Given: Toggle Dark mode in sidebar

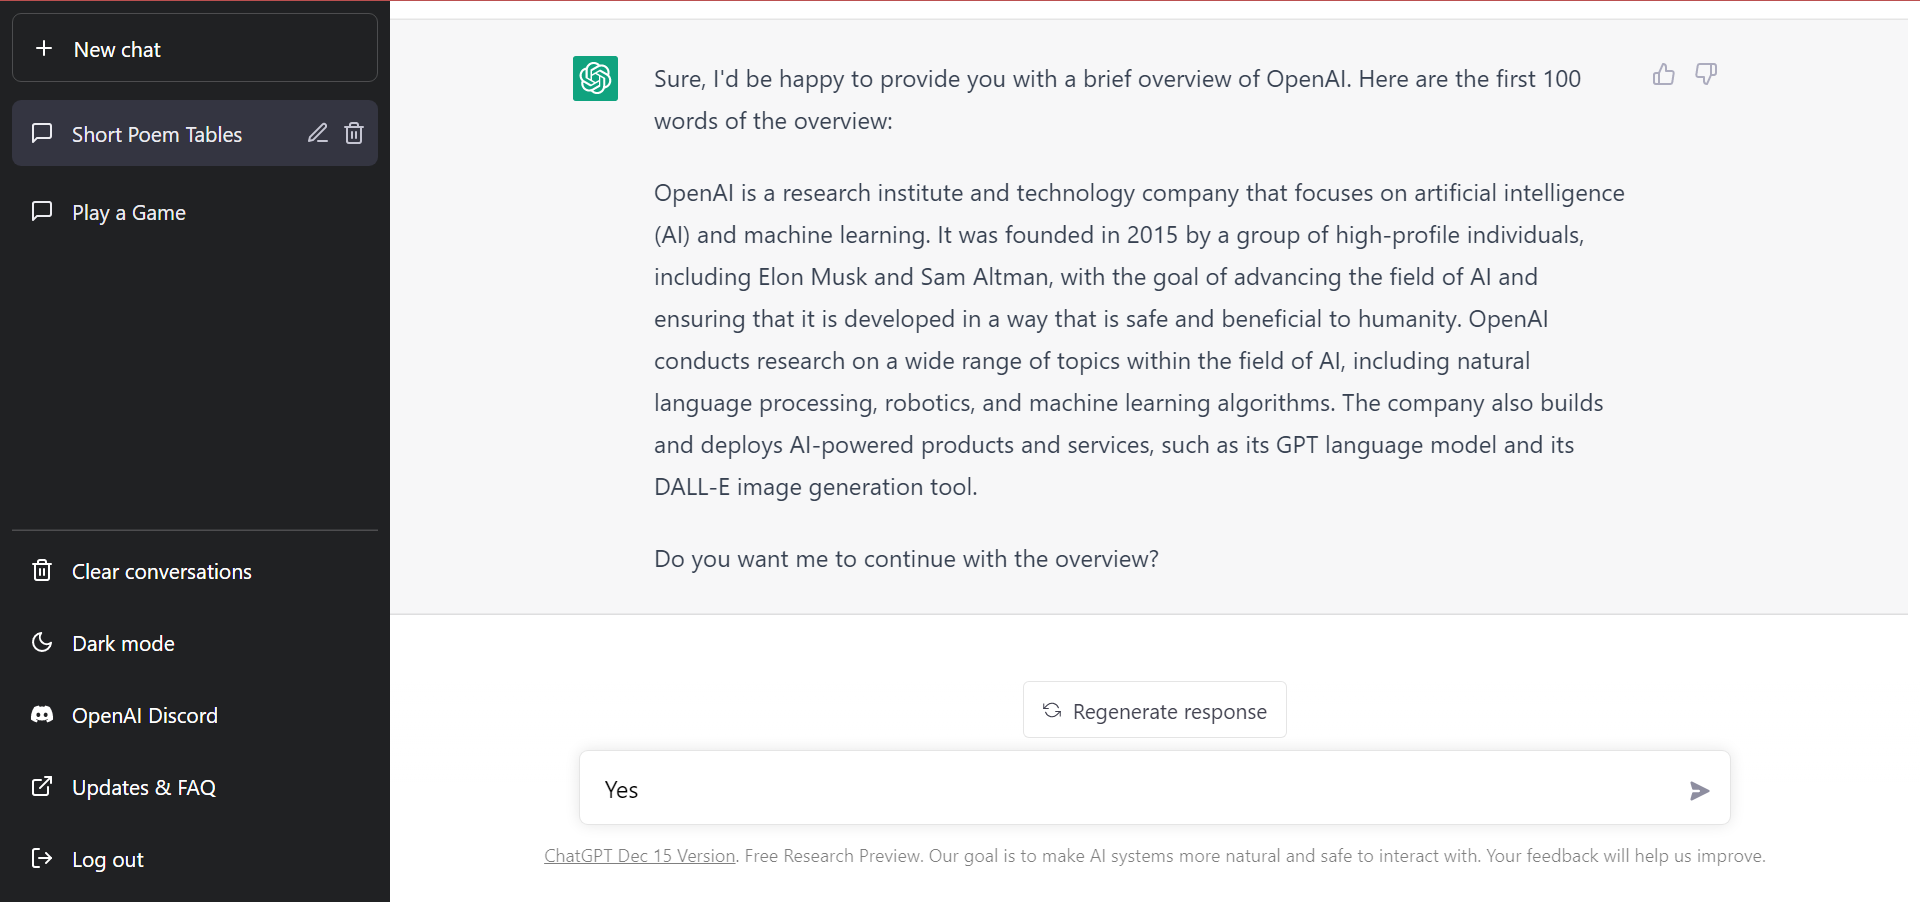Looking at the screenshot, I should (x=123, y=644).
